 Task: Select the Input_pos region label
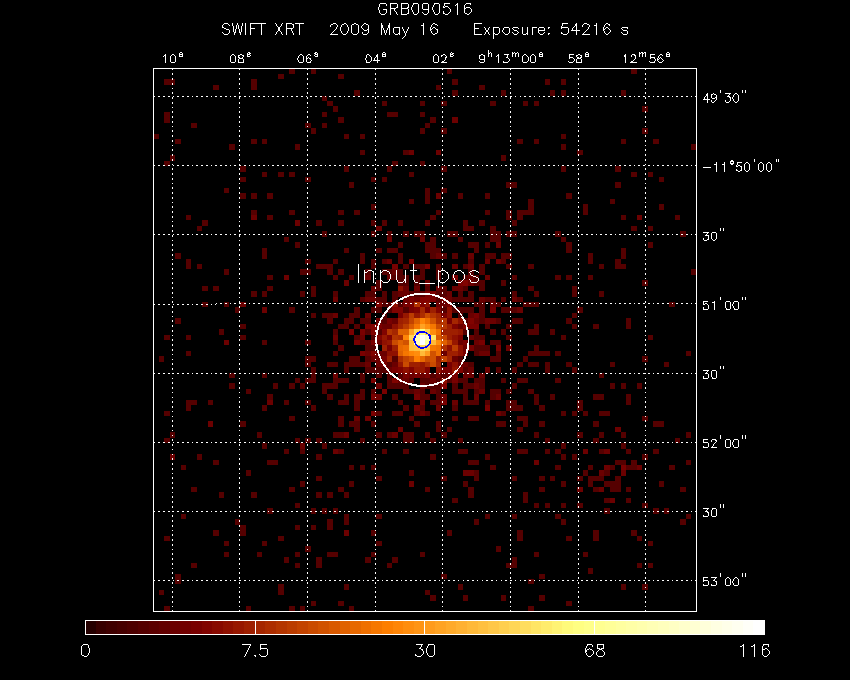pyautogui.click(x=418, y=276)
